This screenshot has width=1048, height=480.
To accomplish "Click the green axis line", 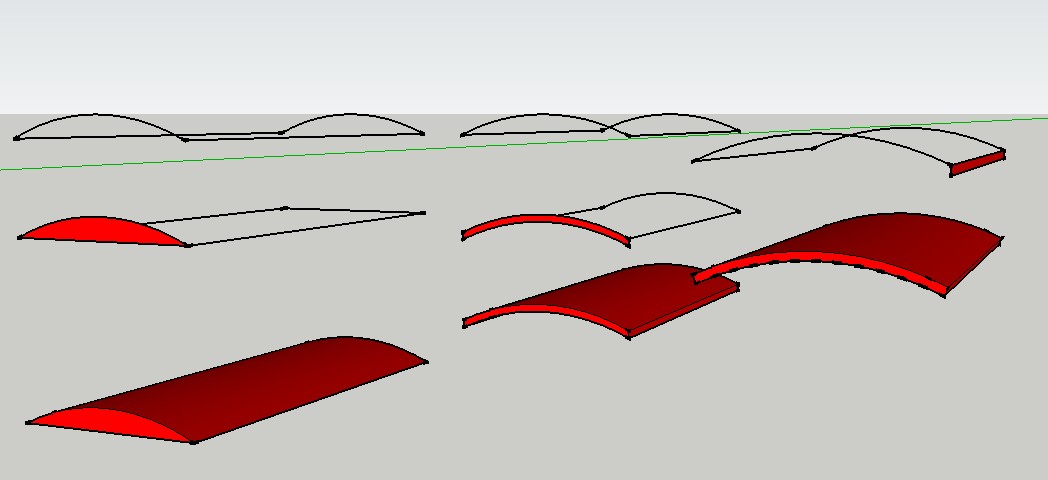I will [x=524, y=144].
